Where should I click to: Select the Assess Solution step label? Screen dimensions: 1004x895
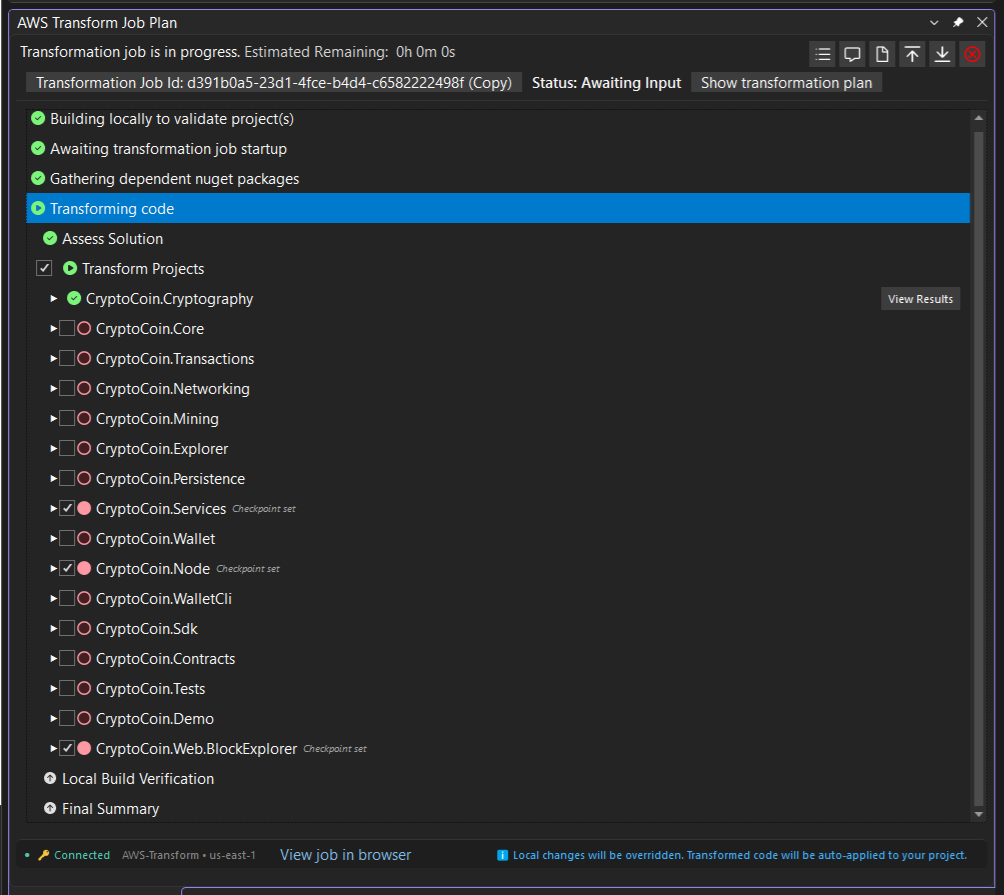(x=113, y=238)
